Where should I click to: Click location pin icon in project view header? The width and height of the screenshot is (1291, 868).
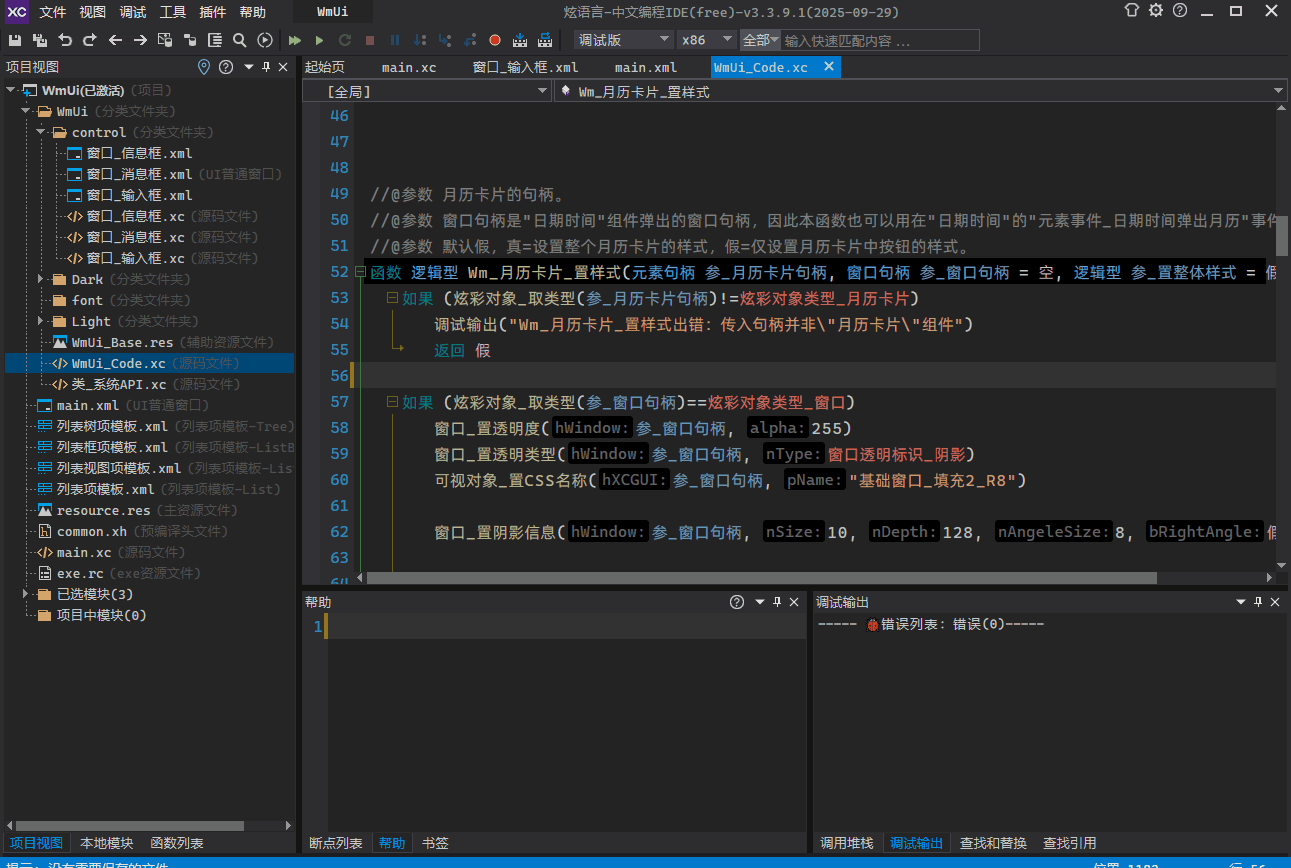204,67
